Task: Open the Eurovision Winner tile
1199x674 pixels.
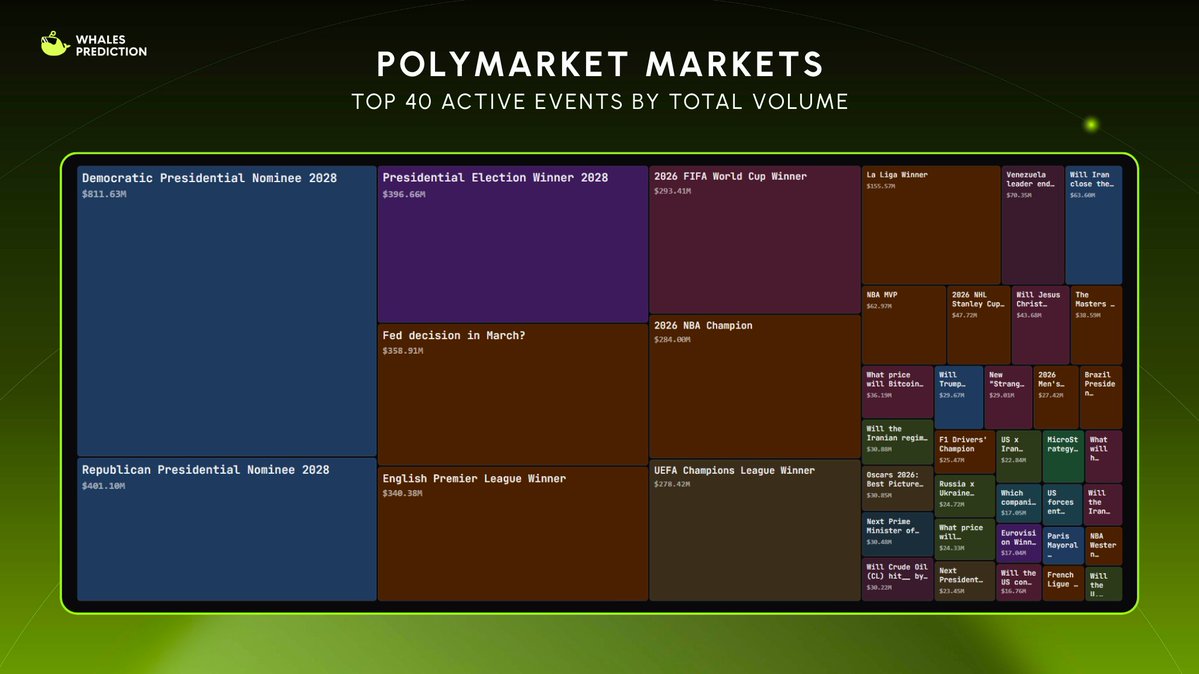Action: click(x=1019, y=543)
